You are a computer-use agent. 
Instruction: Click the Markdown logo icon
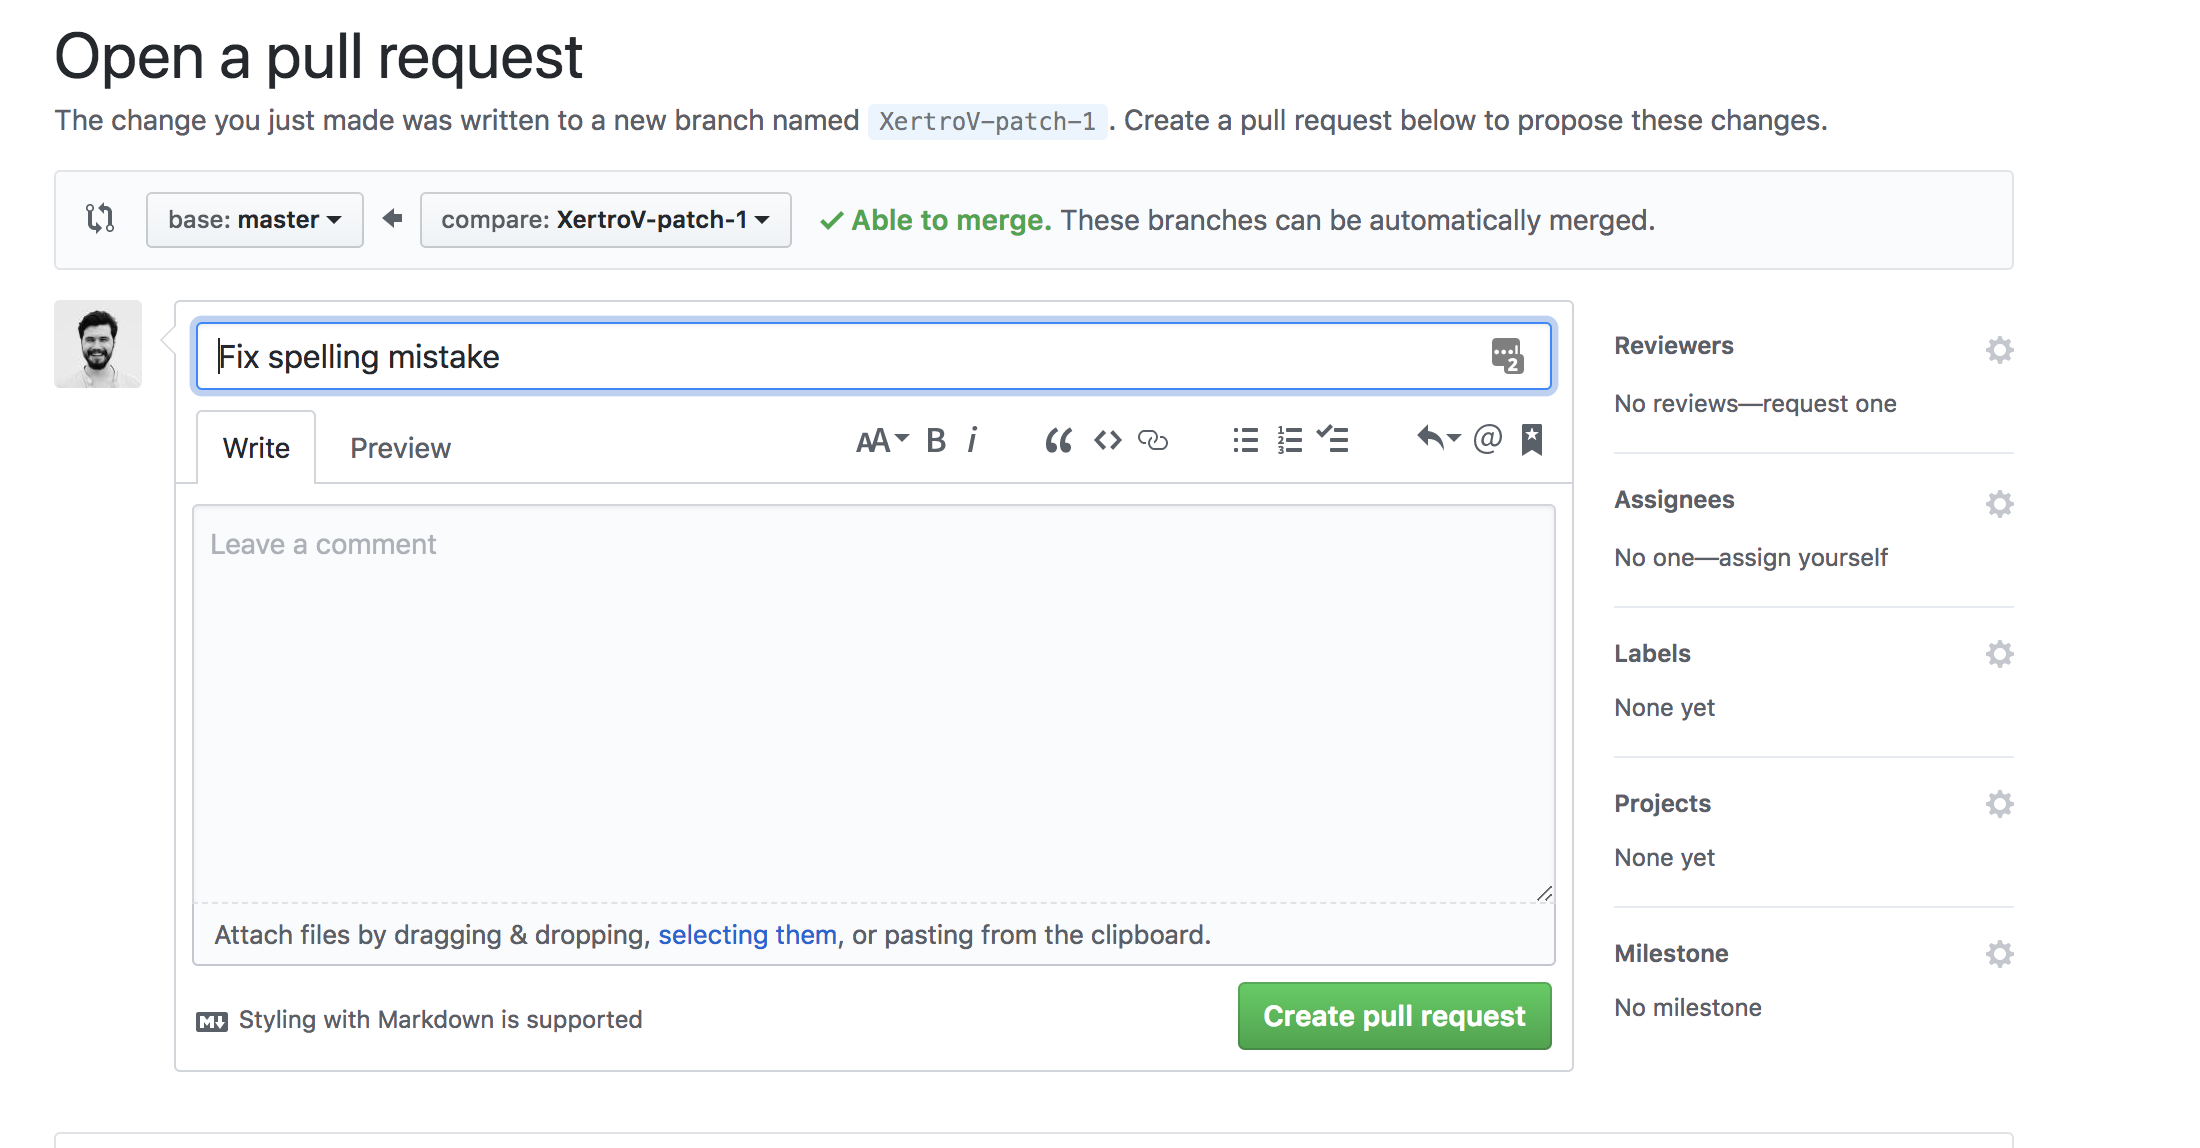[x=212, y=1021]
